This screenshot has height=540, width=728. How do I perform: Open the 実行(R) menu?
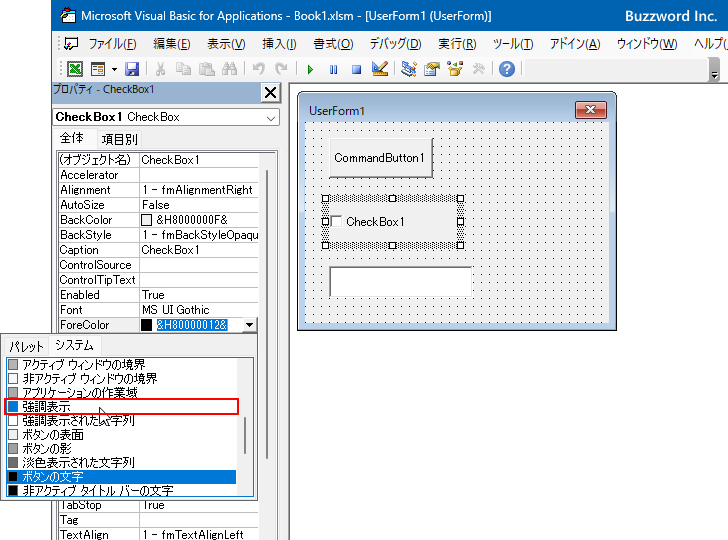click(457, 44)
